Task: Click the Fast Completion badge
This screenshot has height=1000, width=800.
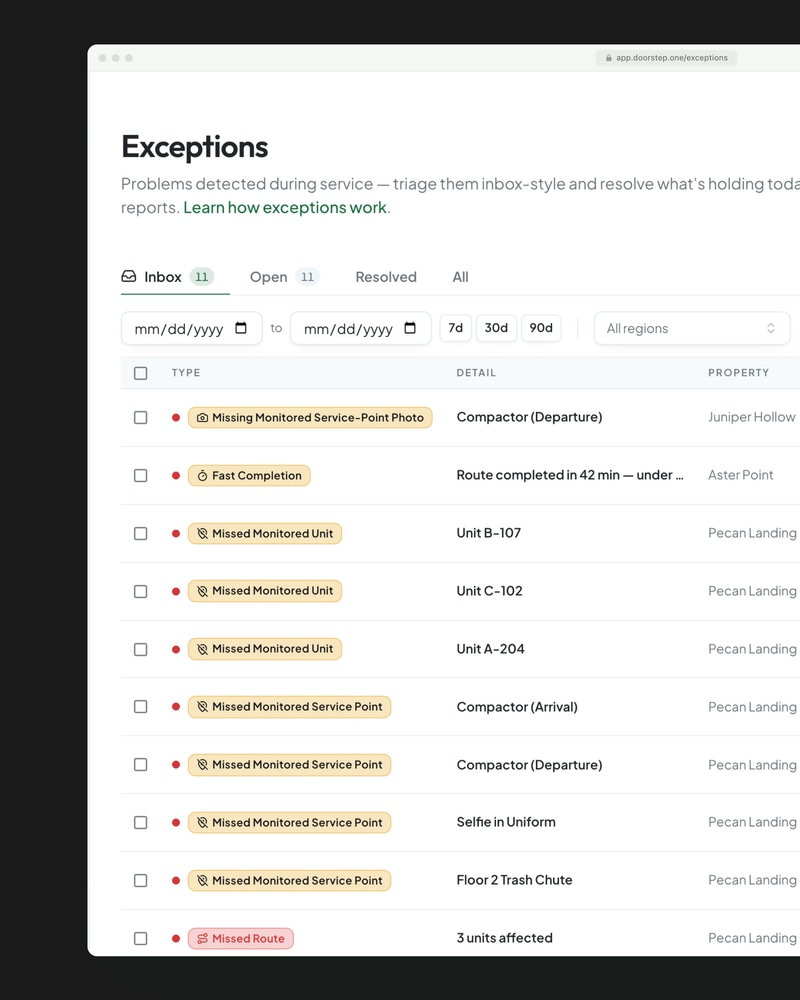Action: (249, 476)
